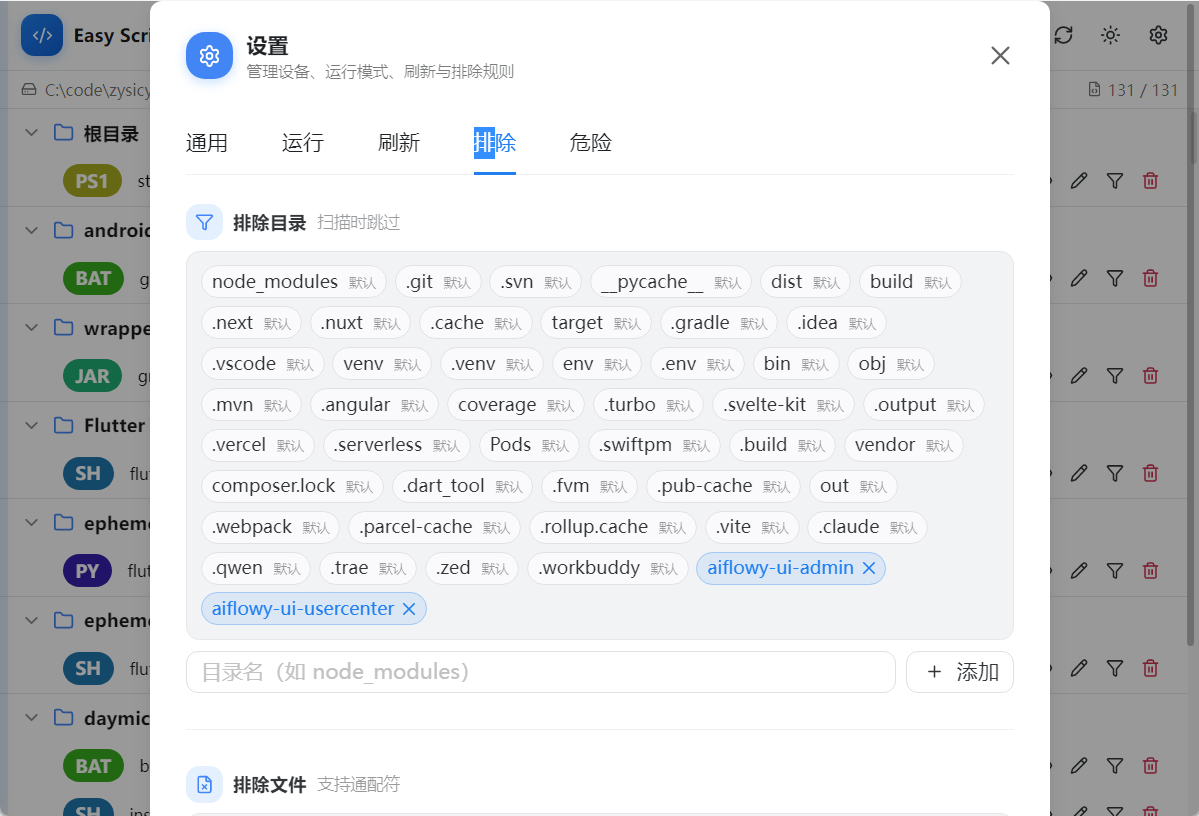The height and width of the screenshot is (816, 1199).
Task: Collapse the wrapper folder group
Action: [31, 328]
